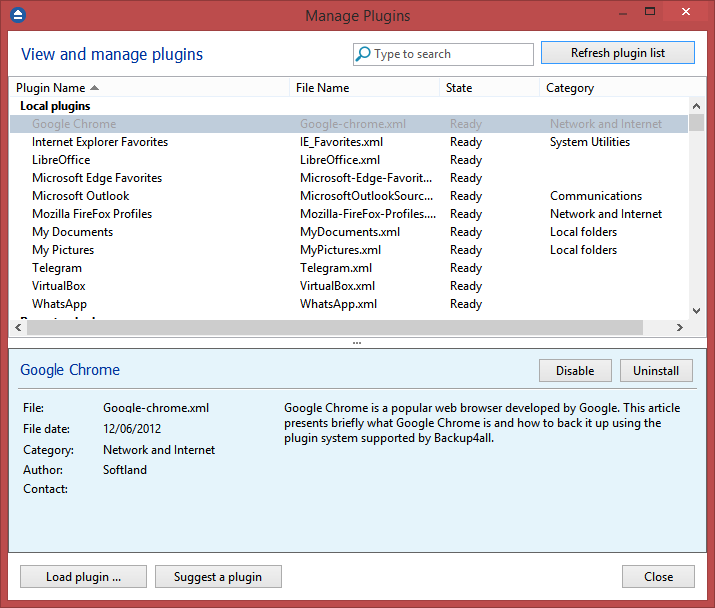Click the list scroll up arrow
Screen dimensions: 715x608
click(696, 106)
